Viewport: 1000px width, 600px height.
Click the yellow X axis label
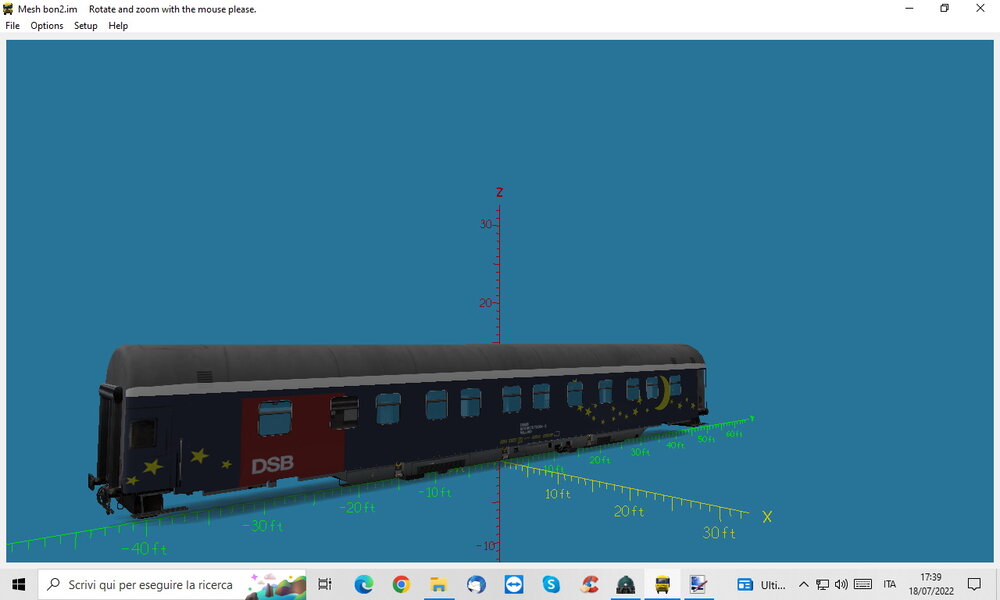click(767, 516)
